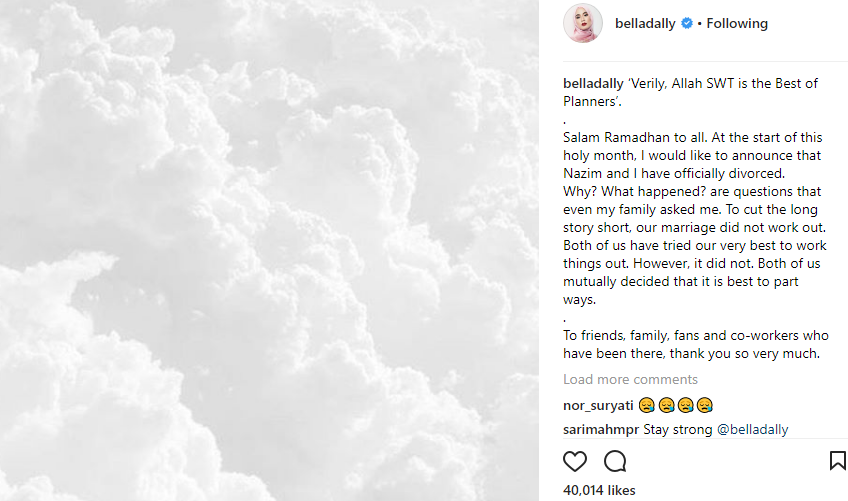Click 'Stay strong' comment text
Screen dimensions: 848x501
point(678,430)
